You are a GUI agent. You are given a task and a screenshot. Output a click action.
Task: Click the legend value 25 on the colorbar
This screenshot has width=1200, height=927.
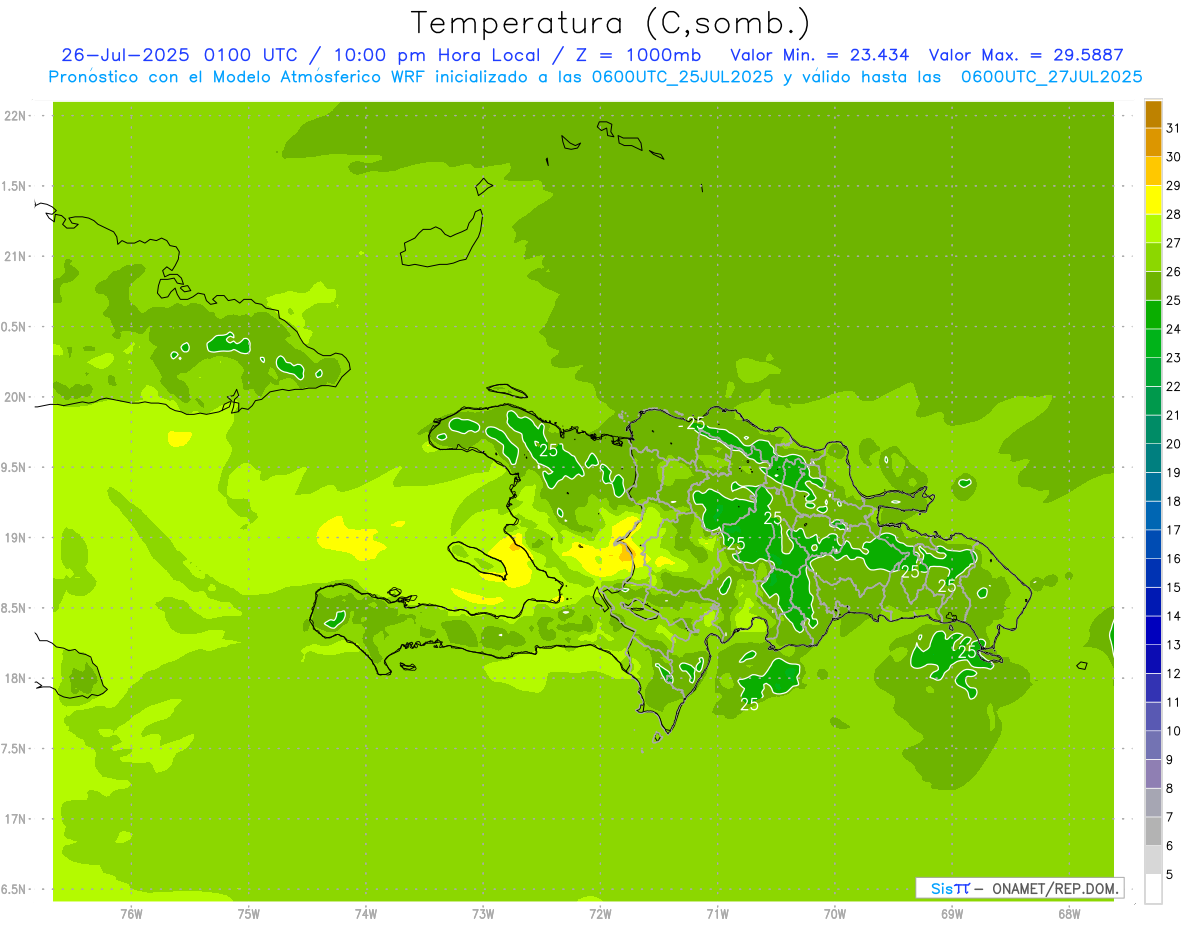coord(1174,300)
